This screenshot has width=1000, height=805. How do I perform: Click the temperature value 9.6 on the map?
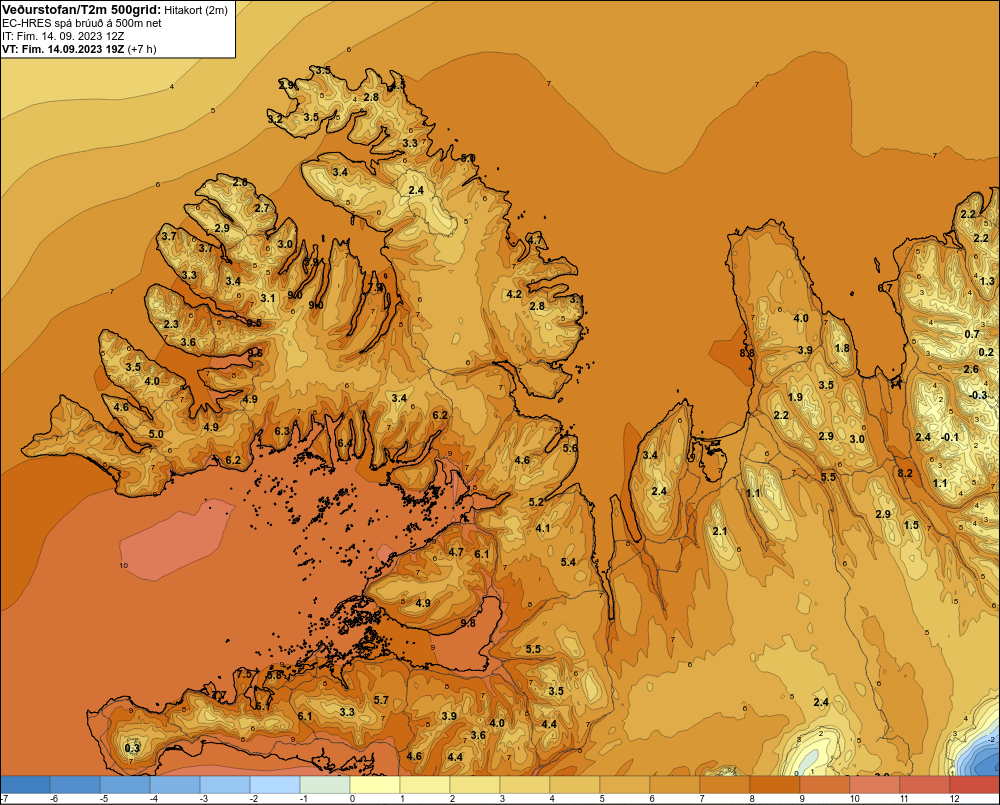tap(255, 353)
